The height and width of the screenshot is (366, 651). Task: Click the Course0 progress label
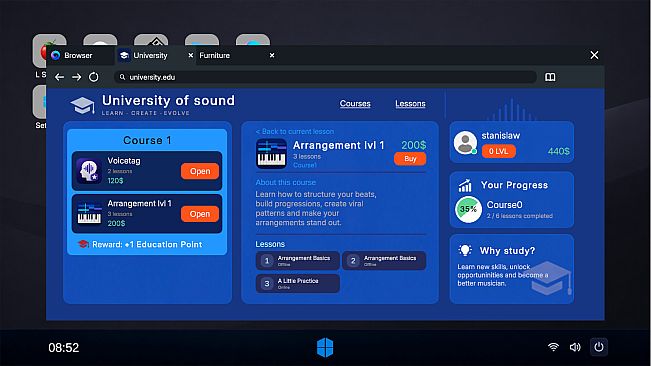click(x=504, y=205)
